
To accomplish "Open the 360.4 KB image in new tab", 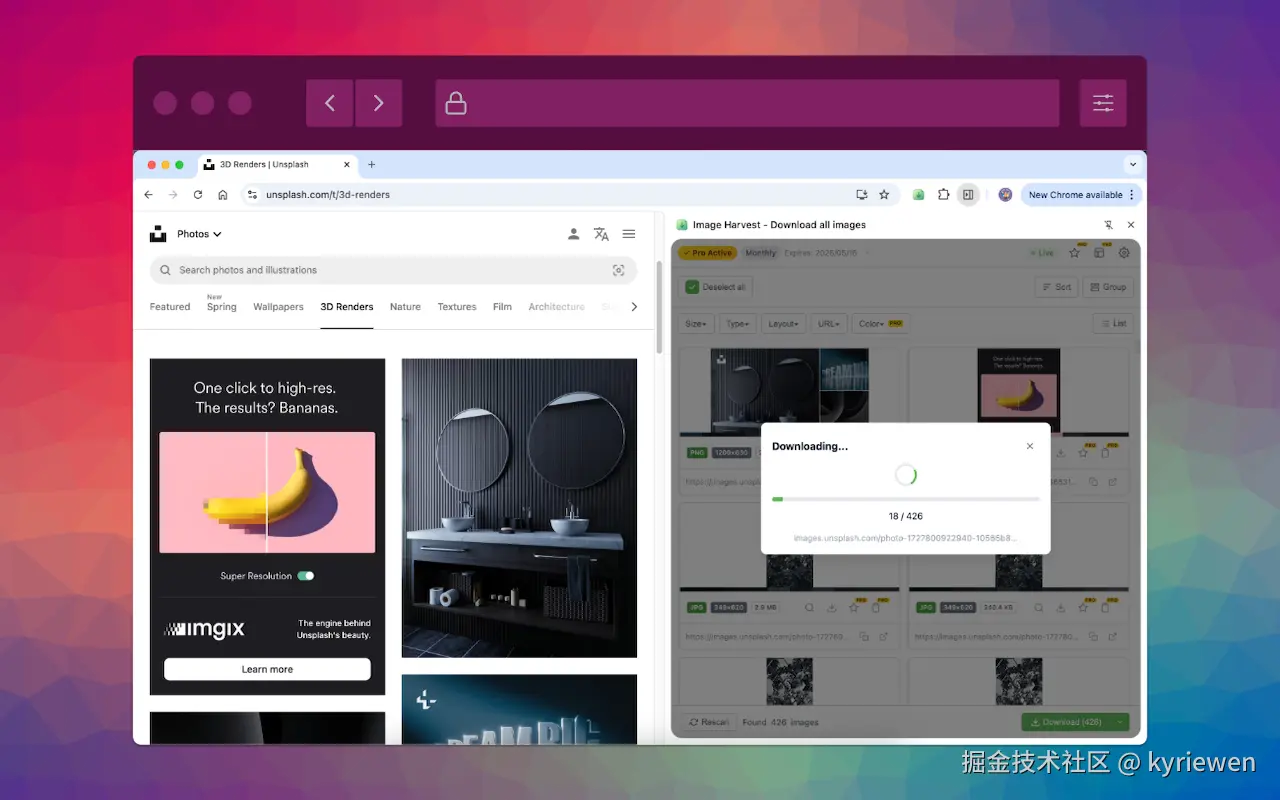I will 1113,636.
